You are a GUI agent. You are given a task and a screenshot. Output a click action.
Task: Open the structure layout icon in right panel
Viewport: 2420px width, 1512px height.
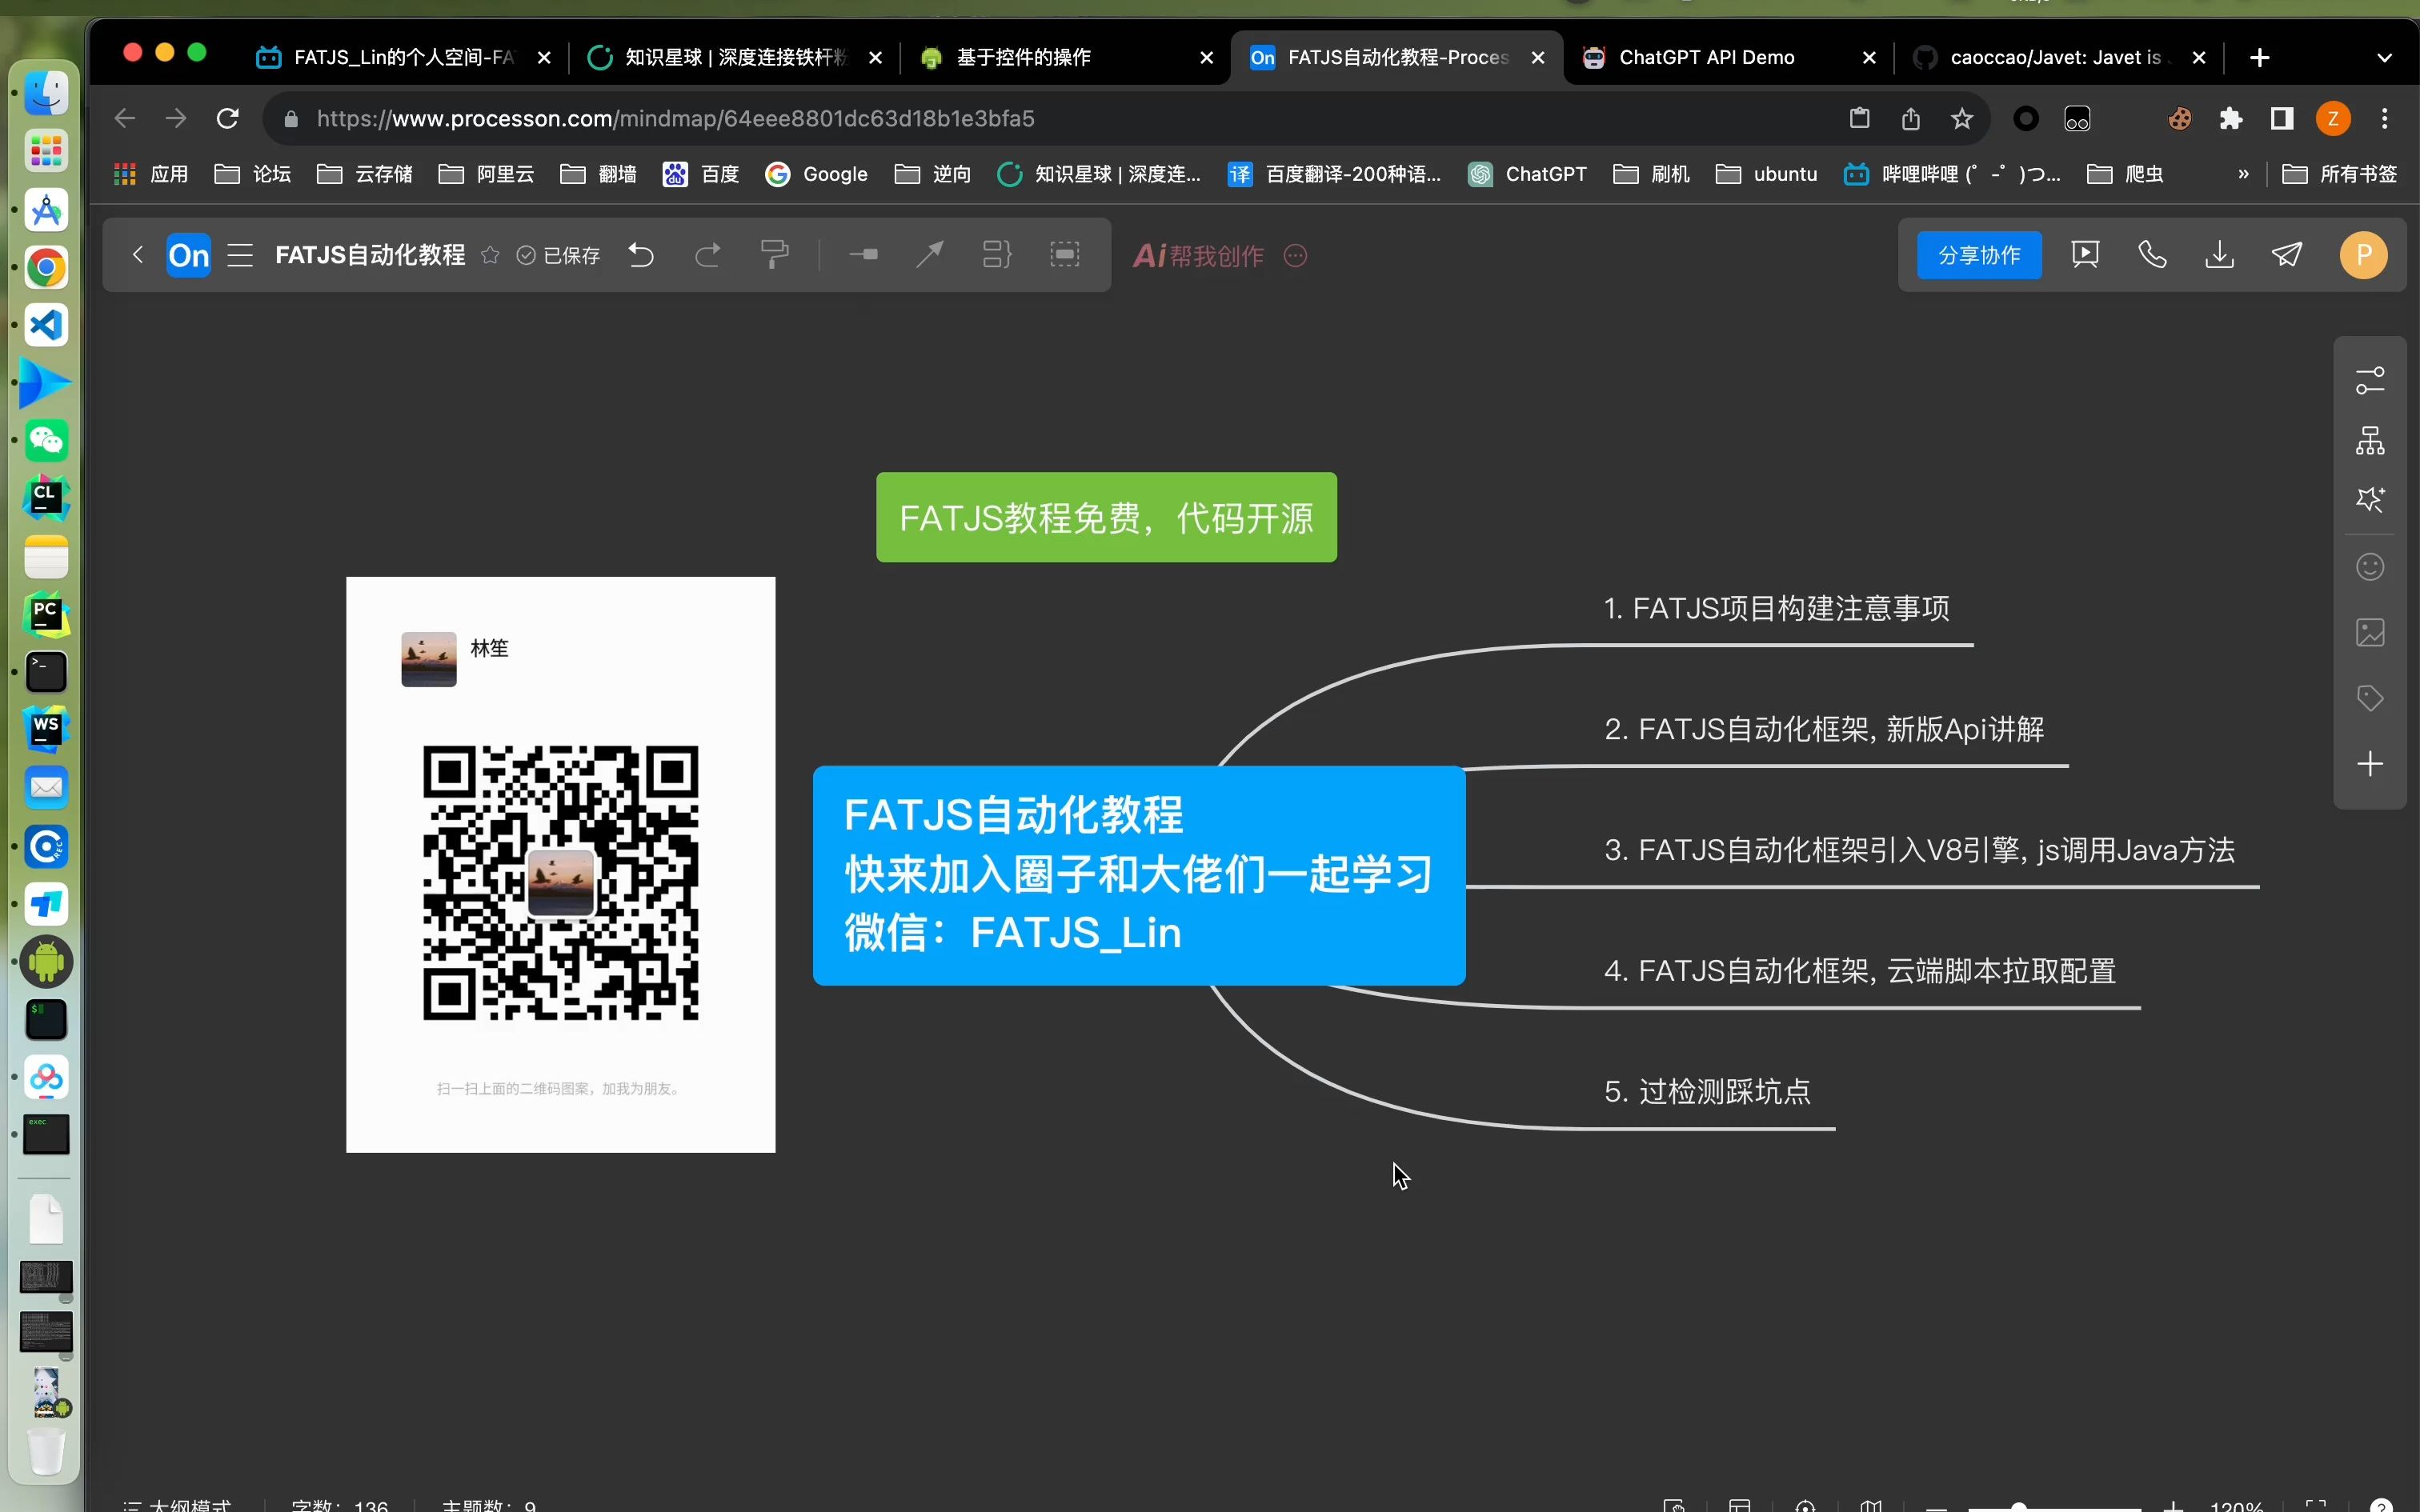point(2370,440)
